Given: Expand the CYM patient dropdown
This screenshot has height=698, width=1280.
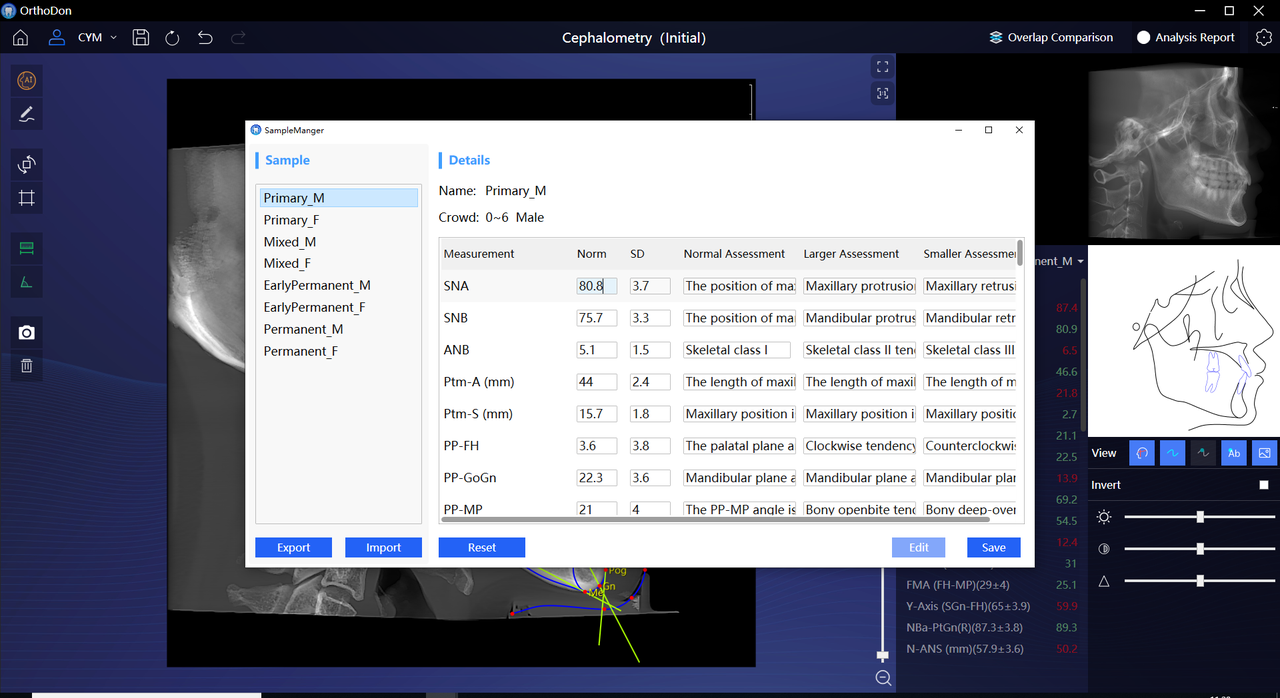Looking at the screenshot, I should pyautogui.click(x=97, y=38).
